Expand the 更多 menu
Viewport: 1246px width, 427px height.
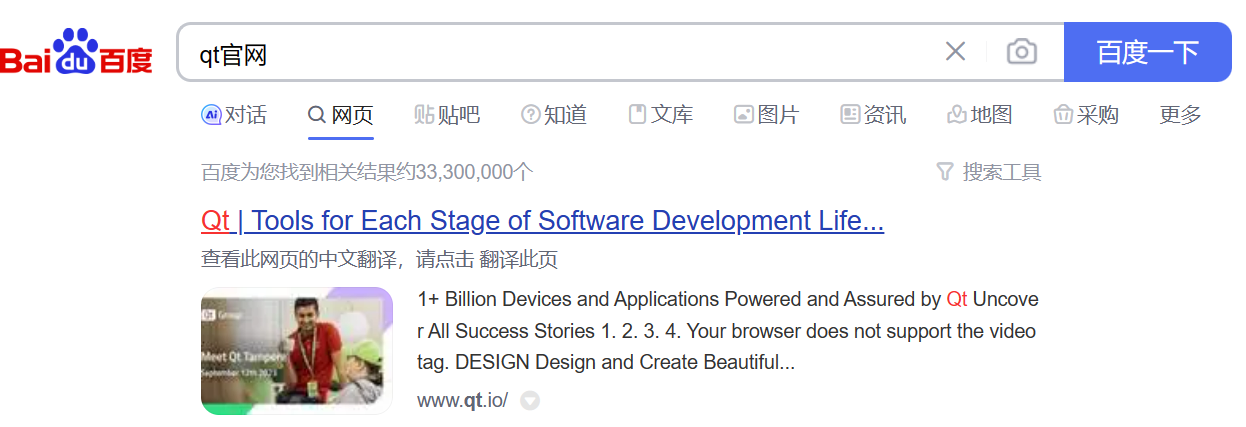click(1180, 115)
